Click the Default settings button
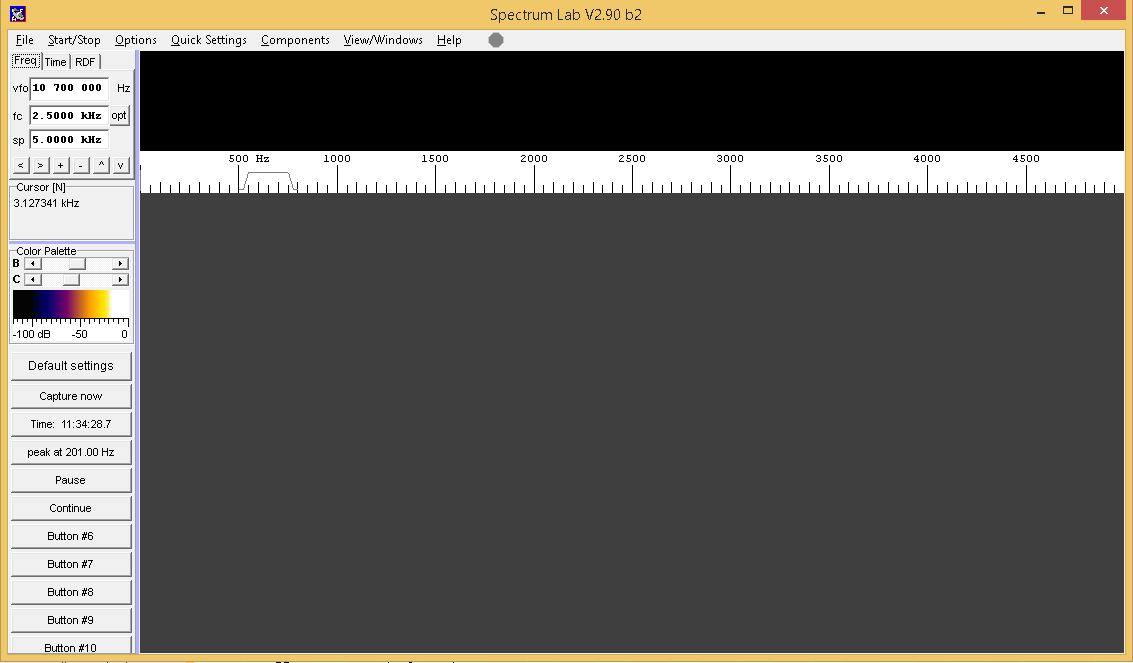Viewport: 1133px width, 663px height. [x=70, y=366]
